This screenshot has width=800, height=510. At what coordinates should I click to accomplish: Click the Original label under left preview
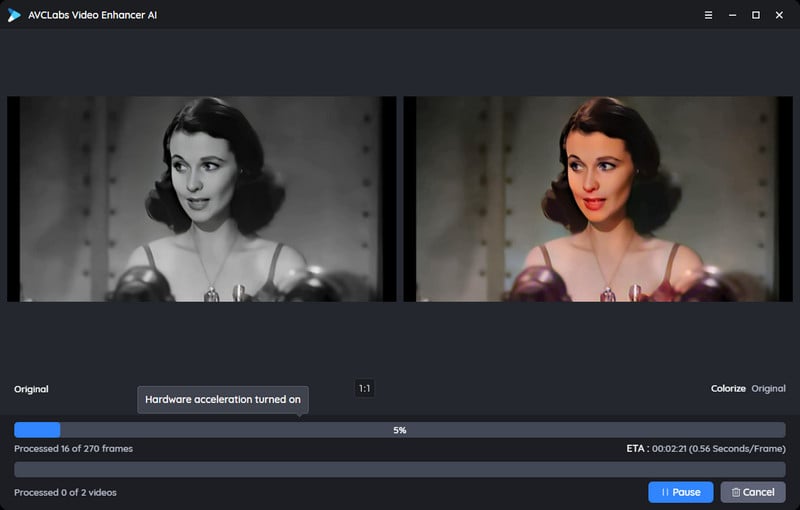(31, 389)
